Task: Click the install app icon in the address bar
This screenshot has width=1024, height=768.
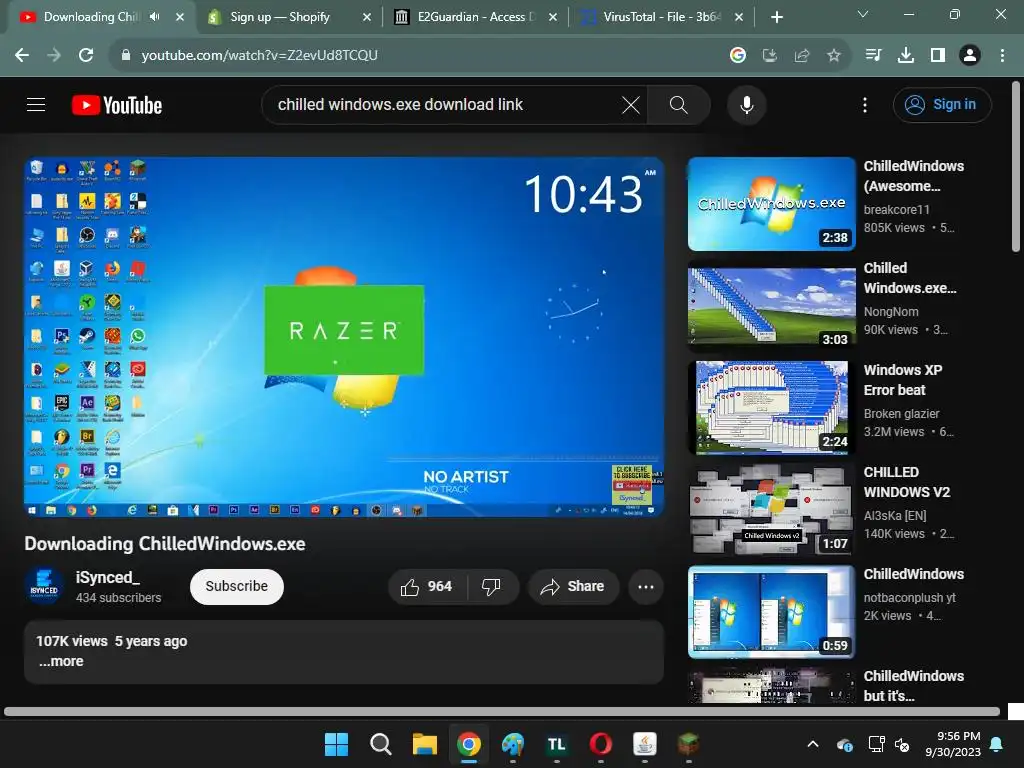Action: coord(769,56)
